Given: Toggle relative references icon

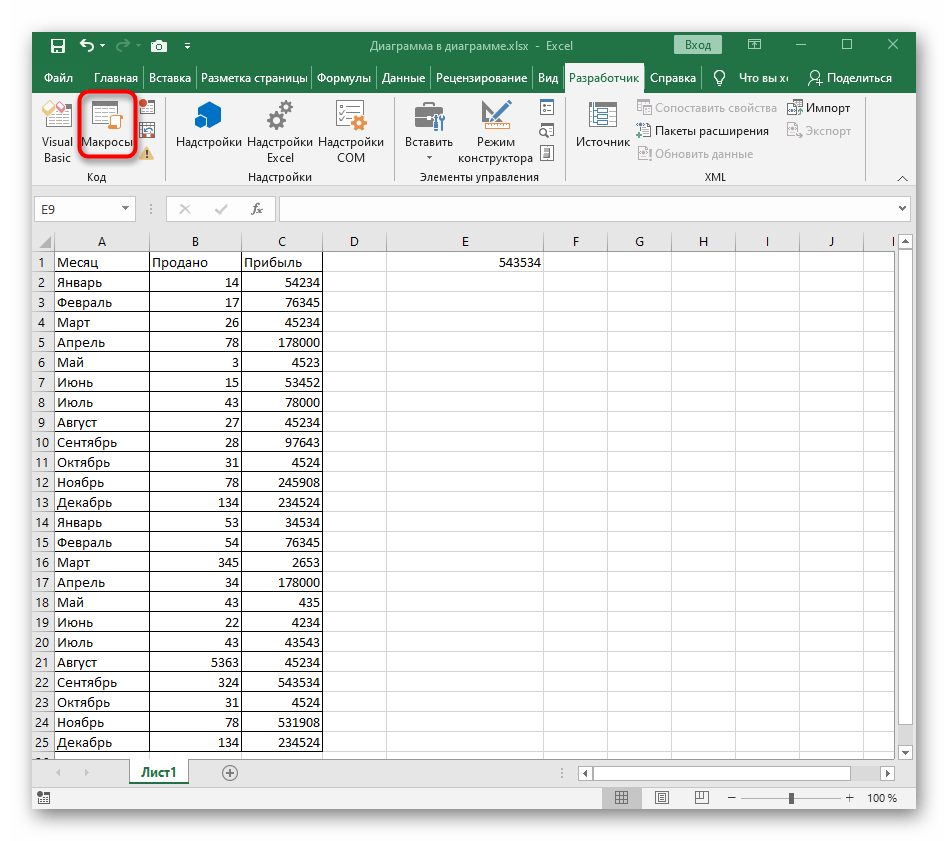Looking at the screenshot, I should click(147, 131).
